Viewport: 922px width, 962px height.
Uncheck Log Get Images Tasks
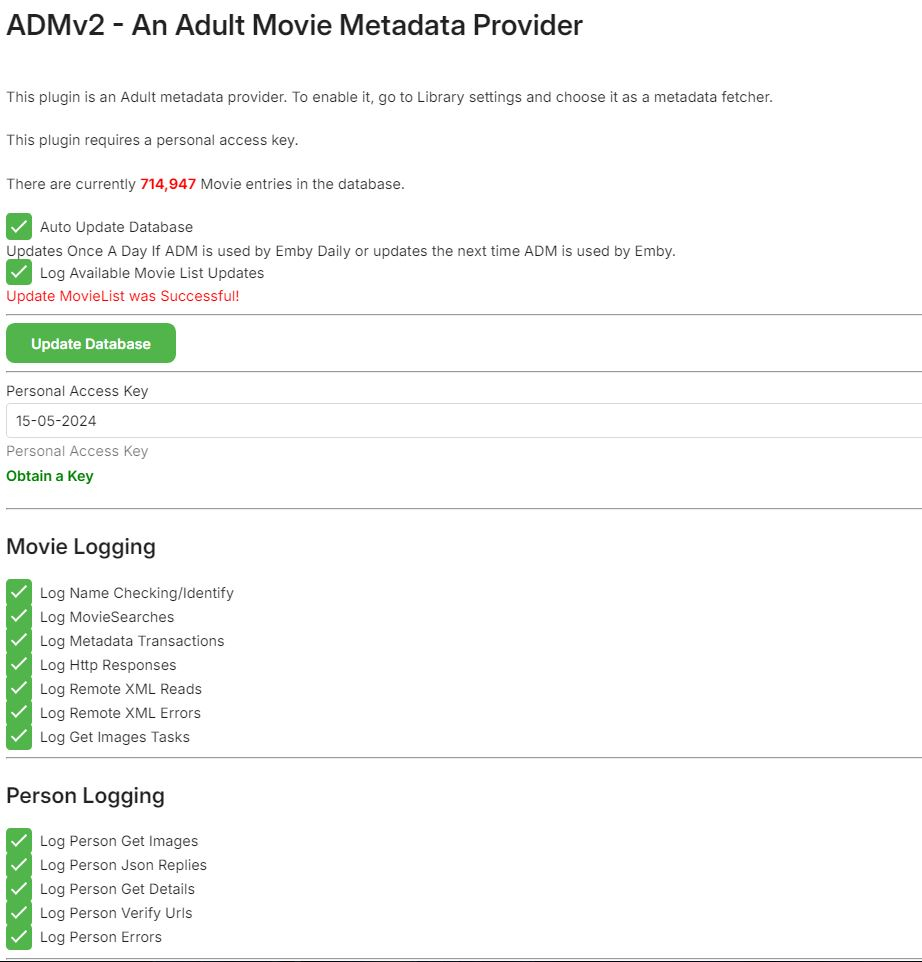[x=19, y=737]
